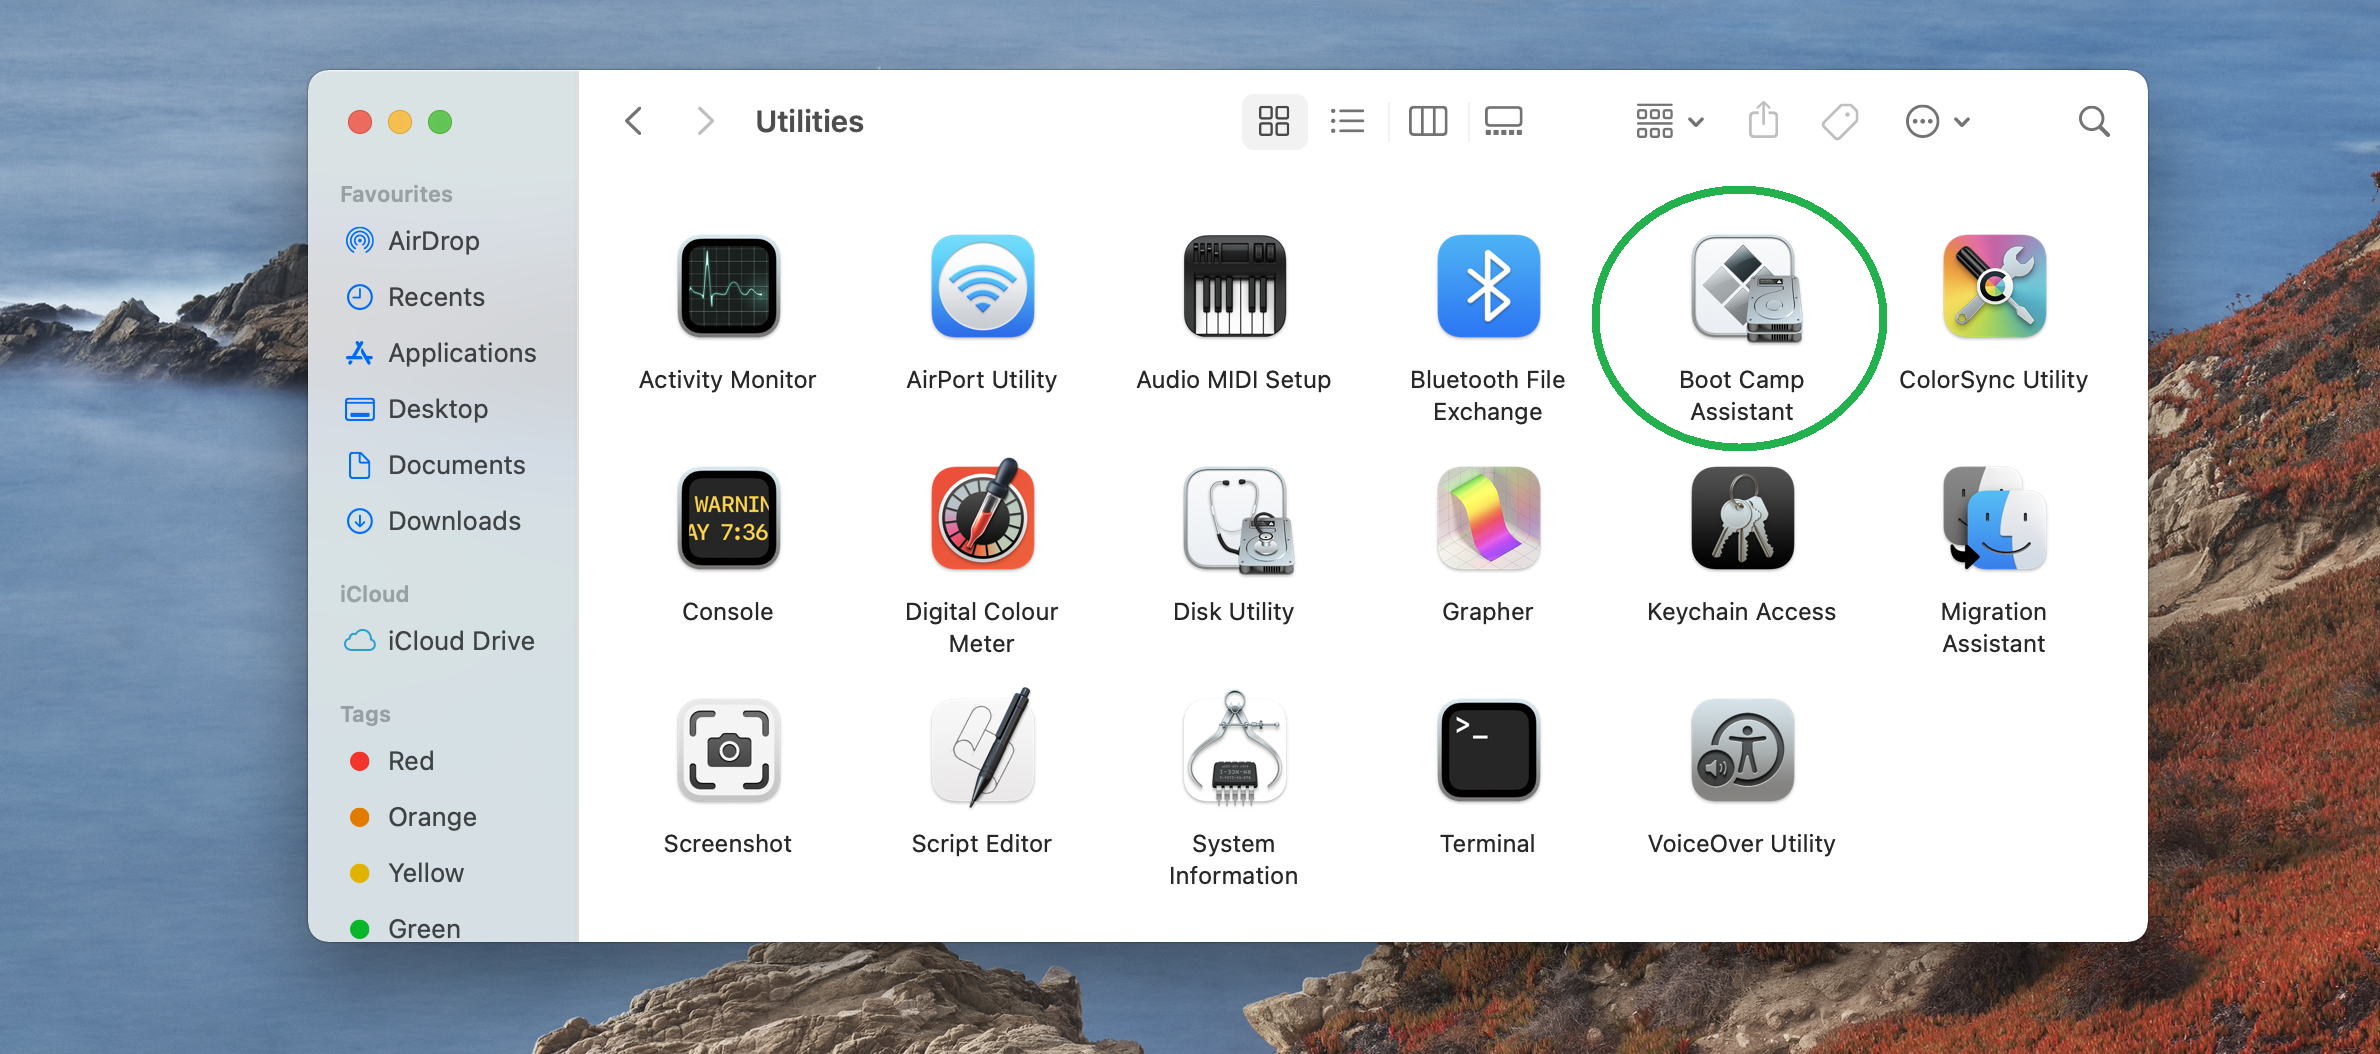Select the Console app icon

coord(728,519)
